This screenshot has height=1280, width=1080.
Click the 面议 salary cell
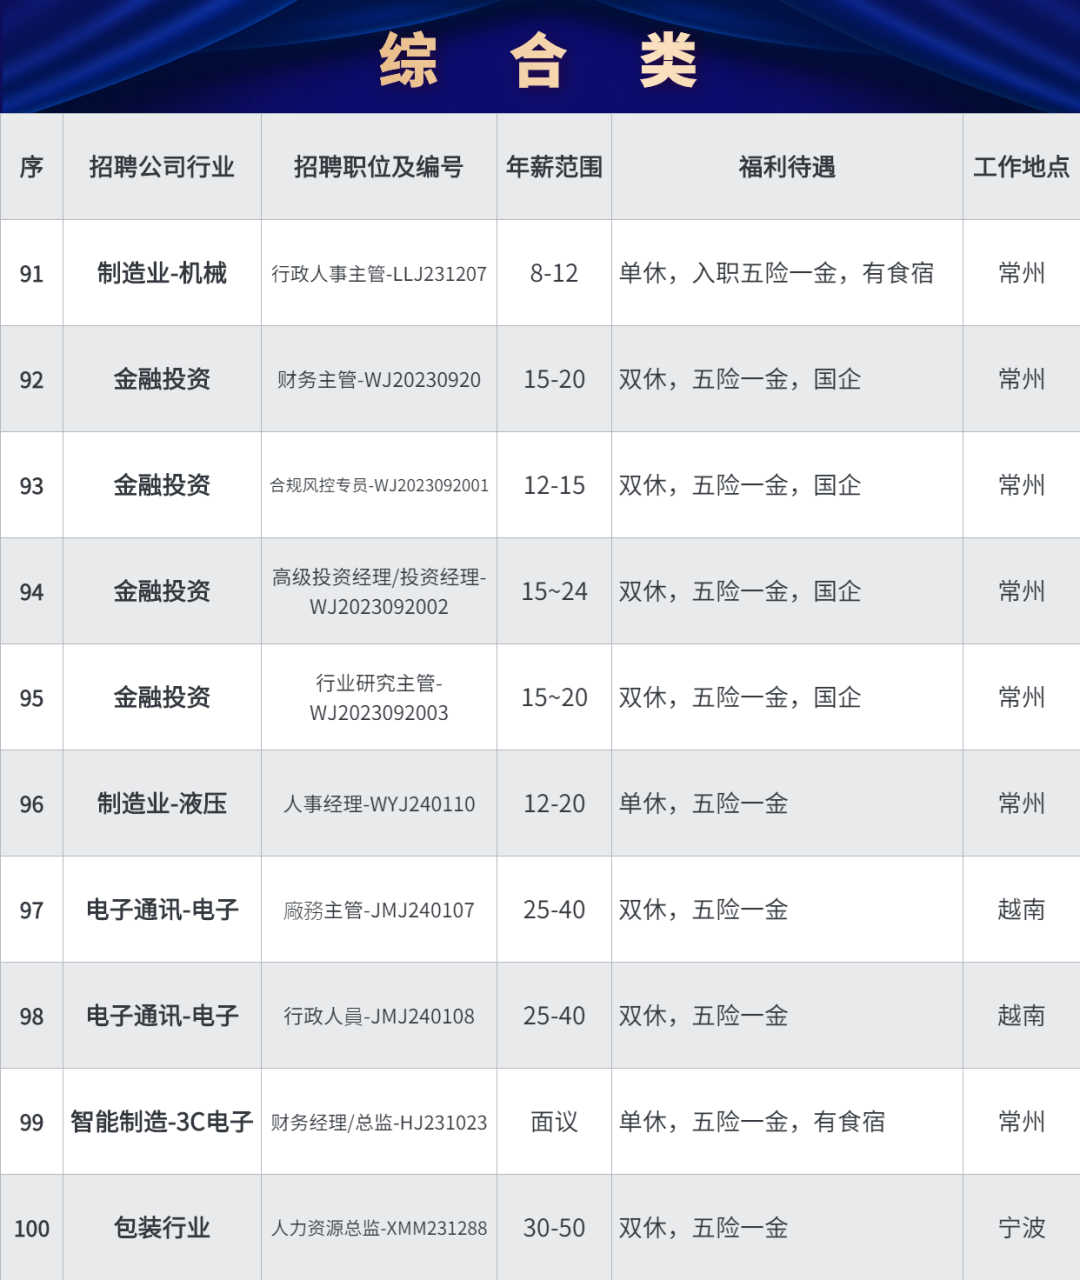pos(554,1121)
